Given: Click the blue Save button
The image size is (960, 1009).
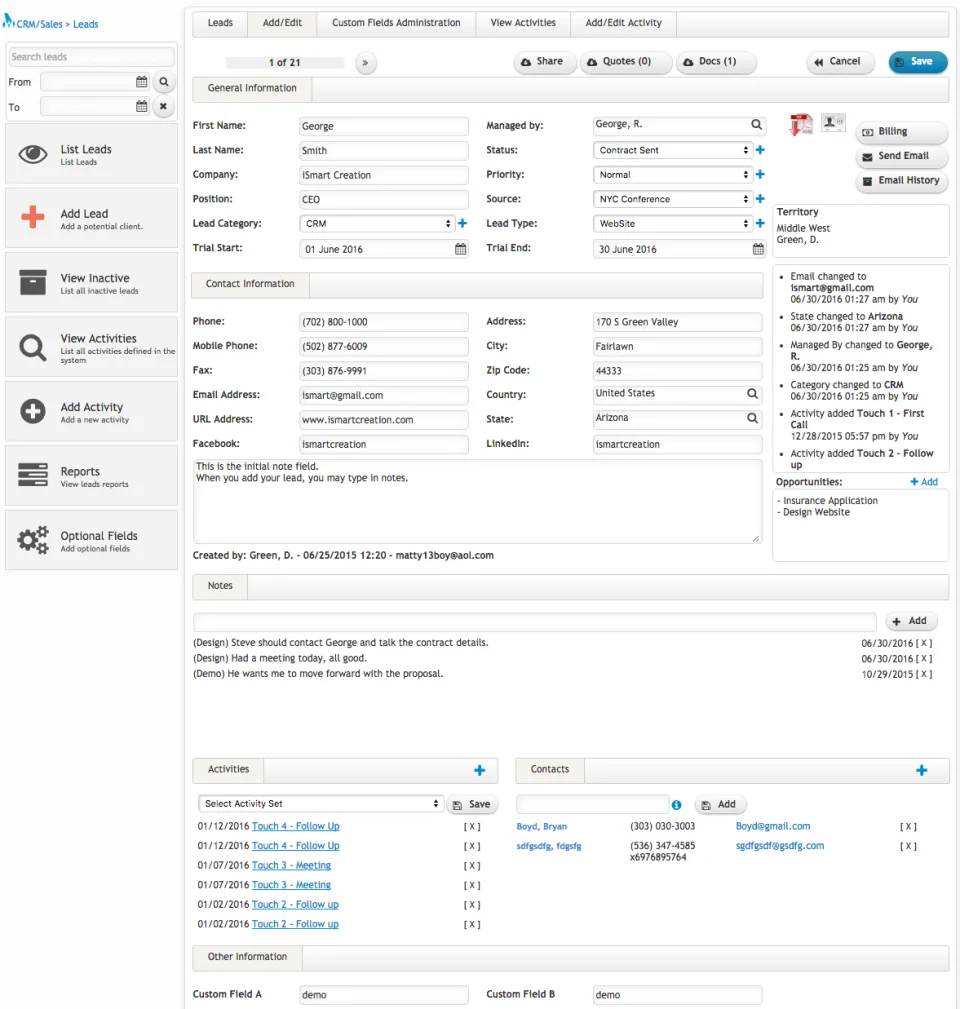Looking at the screenshot, I should [x=918, y=62].
